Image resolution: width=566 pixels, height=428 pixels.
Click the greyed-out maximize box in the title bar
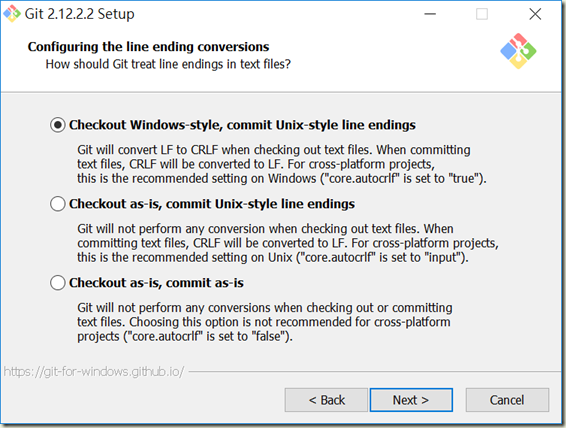[482, 14]
